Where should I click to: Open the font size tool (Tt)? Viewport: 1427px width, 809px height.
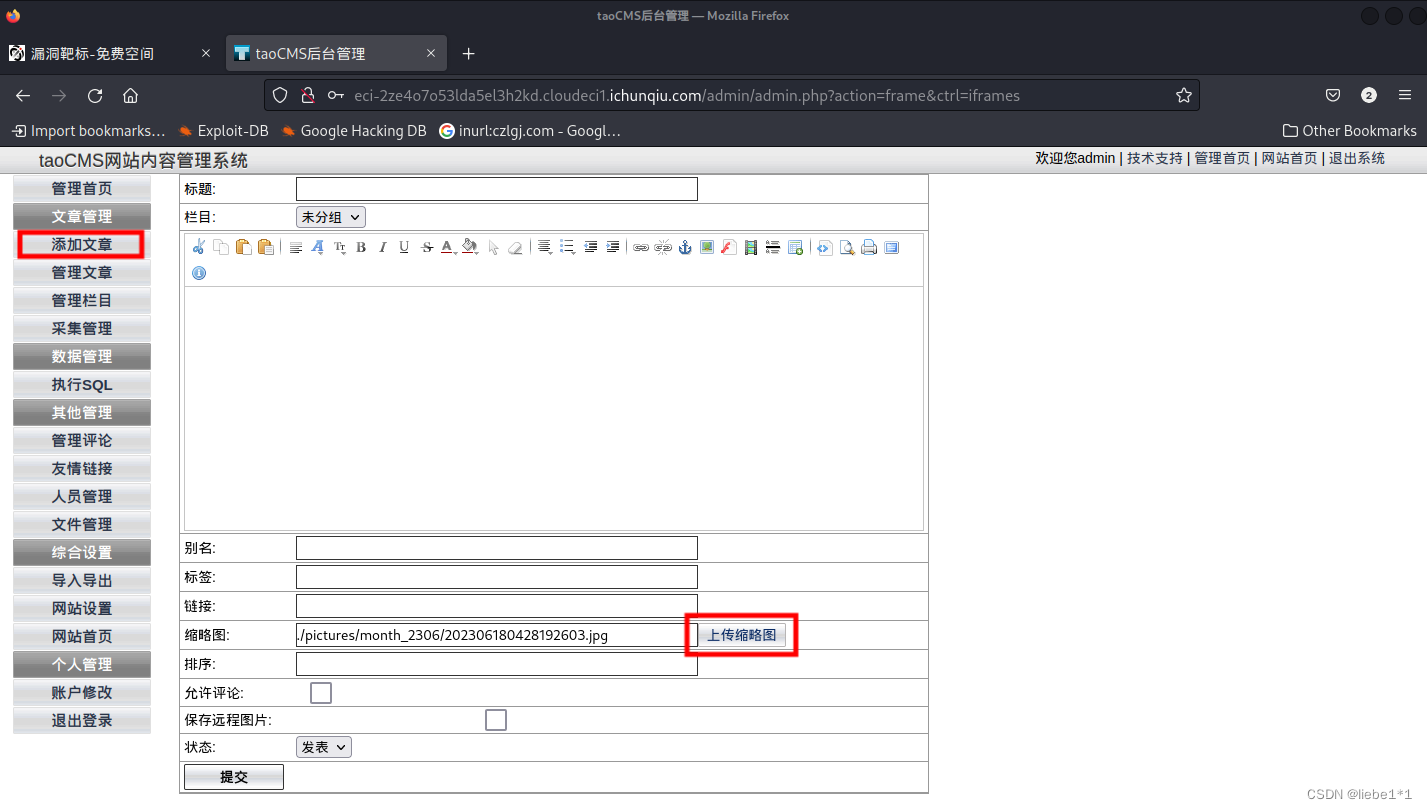click(x=340, y=247)
